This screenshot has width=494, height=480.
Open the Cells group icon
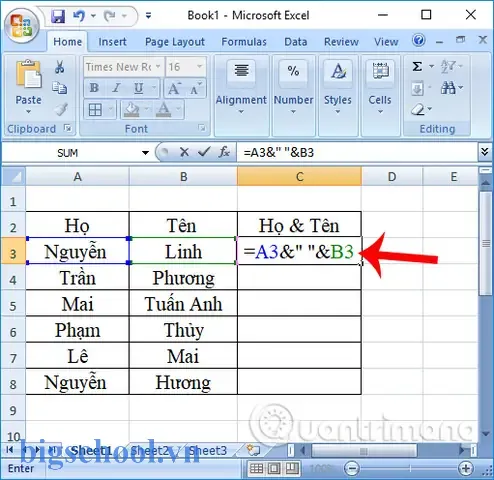[x=380, y=72]
